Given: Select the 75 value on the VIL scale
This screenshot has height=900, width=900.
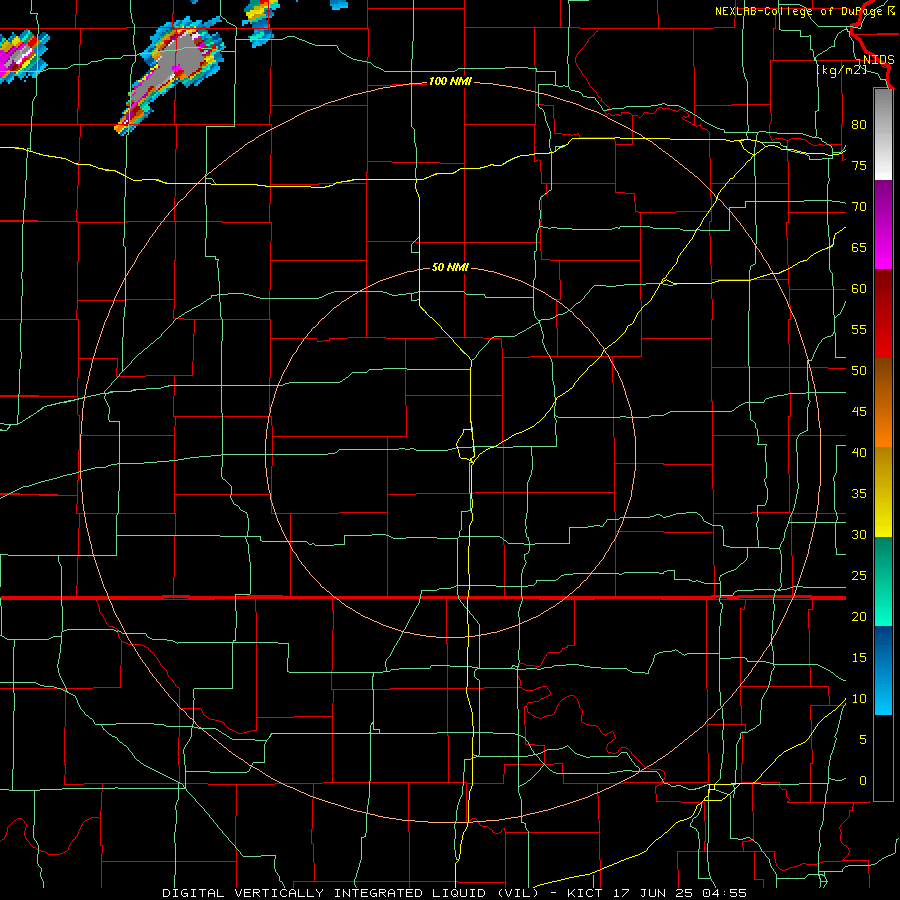Looking at the screenshot, I should (859, 165).
